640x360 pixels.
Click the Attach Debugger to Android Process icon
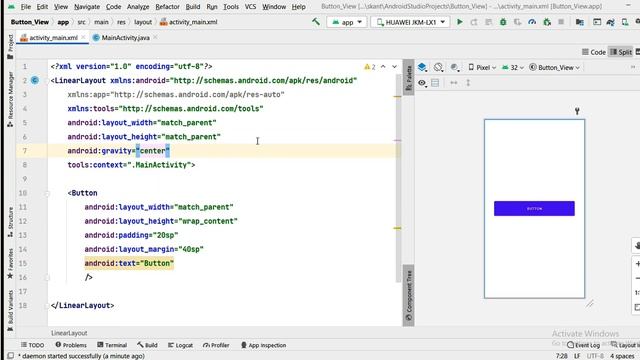click(x=547, y=22)
